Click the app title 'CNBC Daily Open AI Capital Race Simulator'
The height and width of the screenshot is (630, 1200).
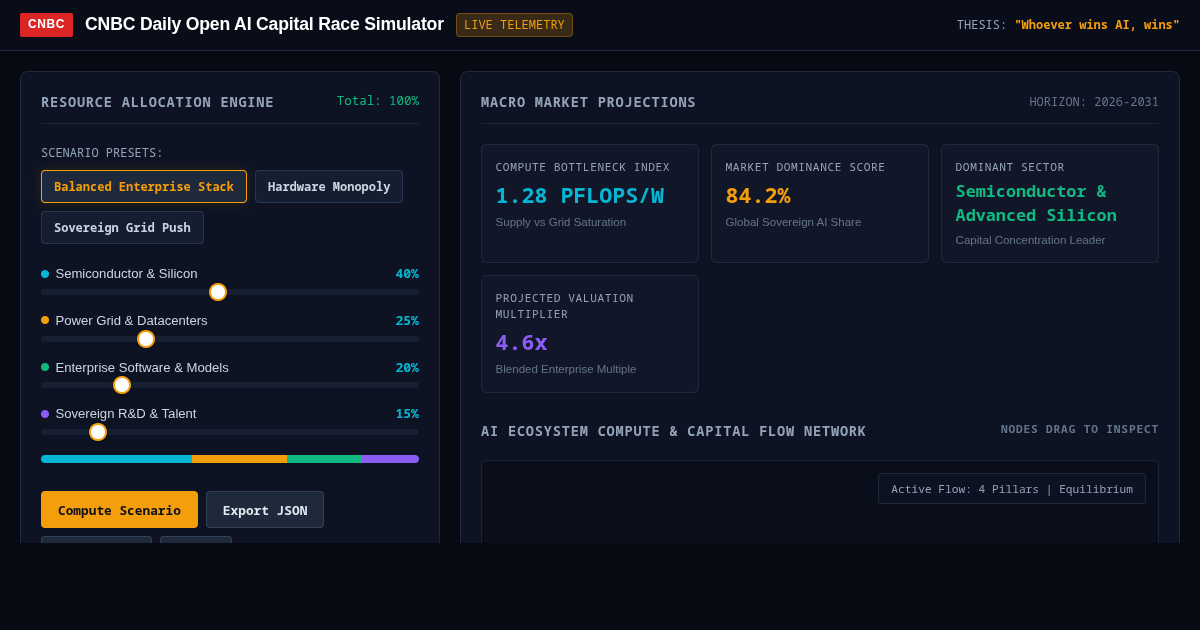click(x=264, y=24)
